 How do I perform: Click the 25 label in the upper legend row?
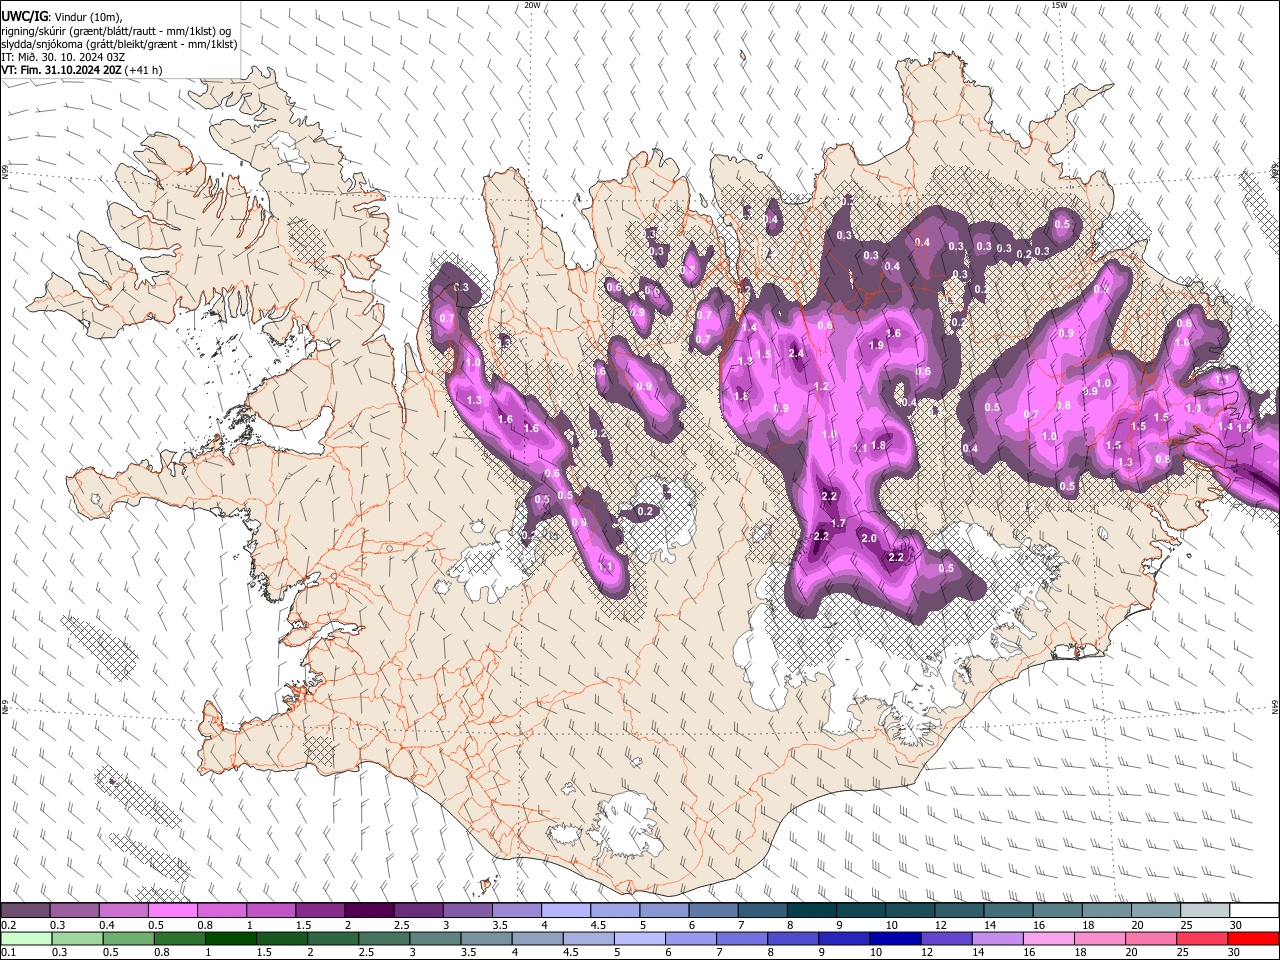coord(1185,925)
